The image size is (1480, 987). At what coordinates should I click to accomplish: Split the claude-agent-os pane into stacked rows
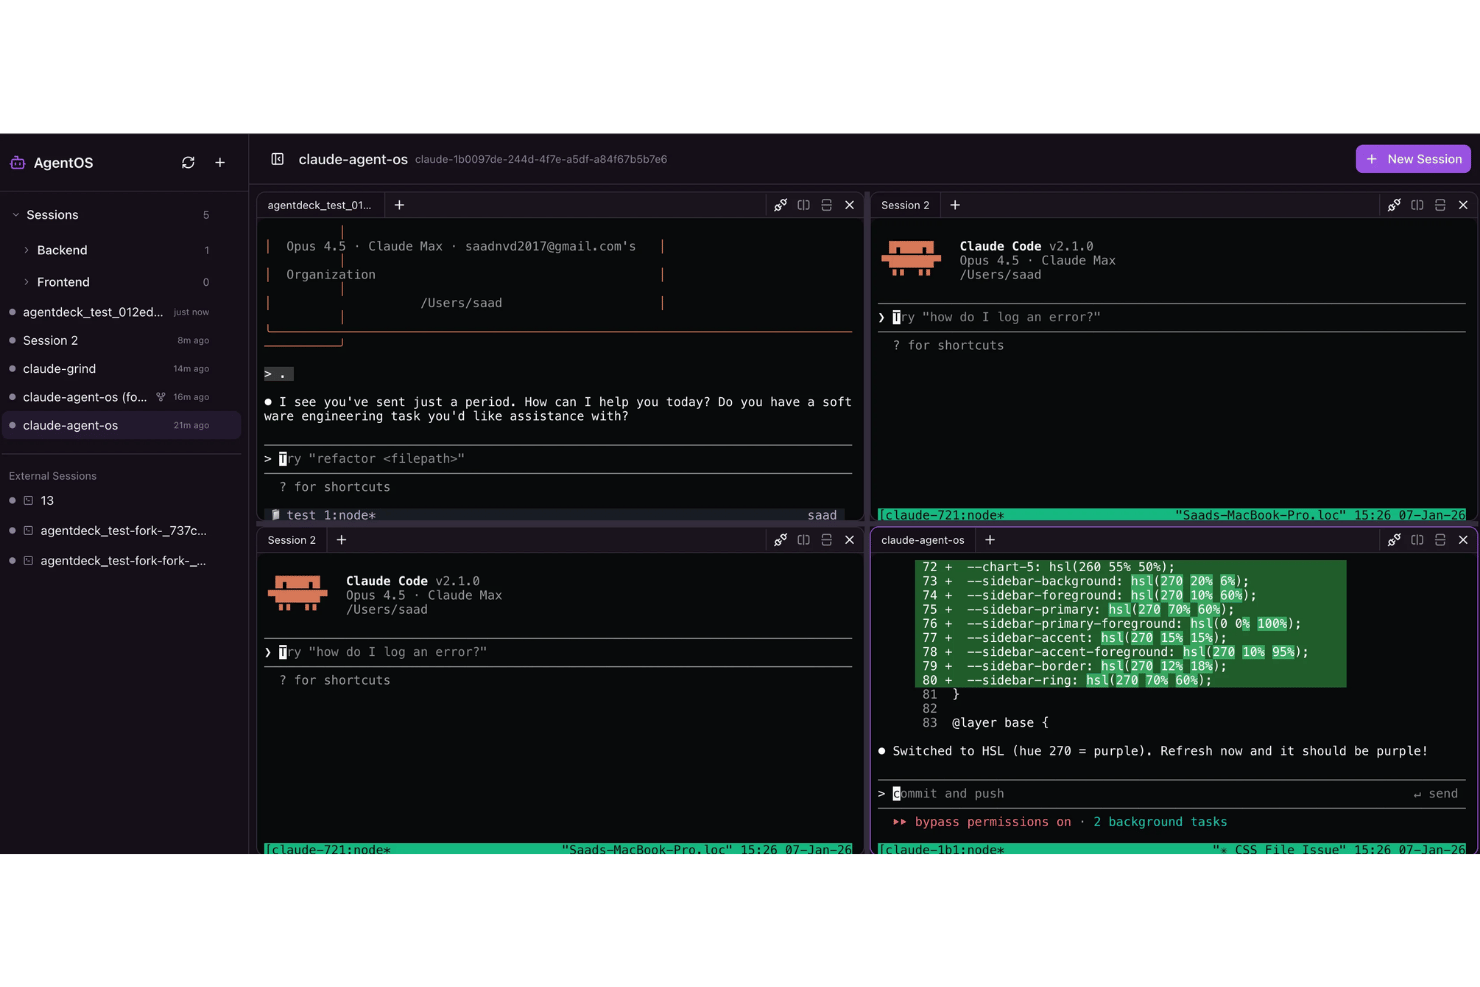click(x=1440, y=540)
